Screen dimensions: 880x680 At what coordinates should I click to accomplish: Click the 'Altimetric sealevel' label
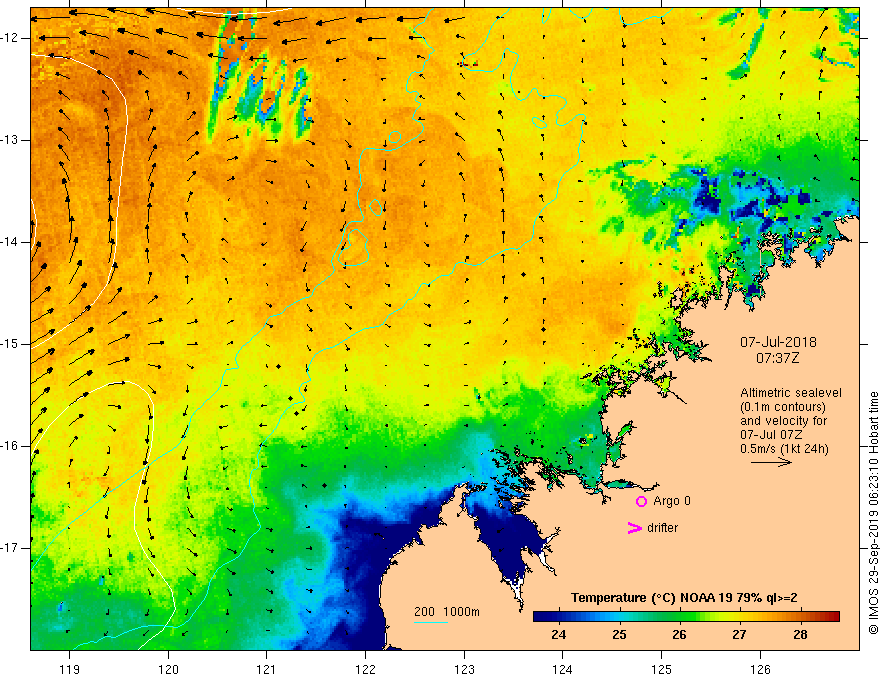pyautogui.click(x=791, y=393)
